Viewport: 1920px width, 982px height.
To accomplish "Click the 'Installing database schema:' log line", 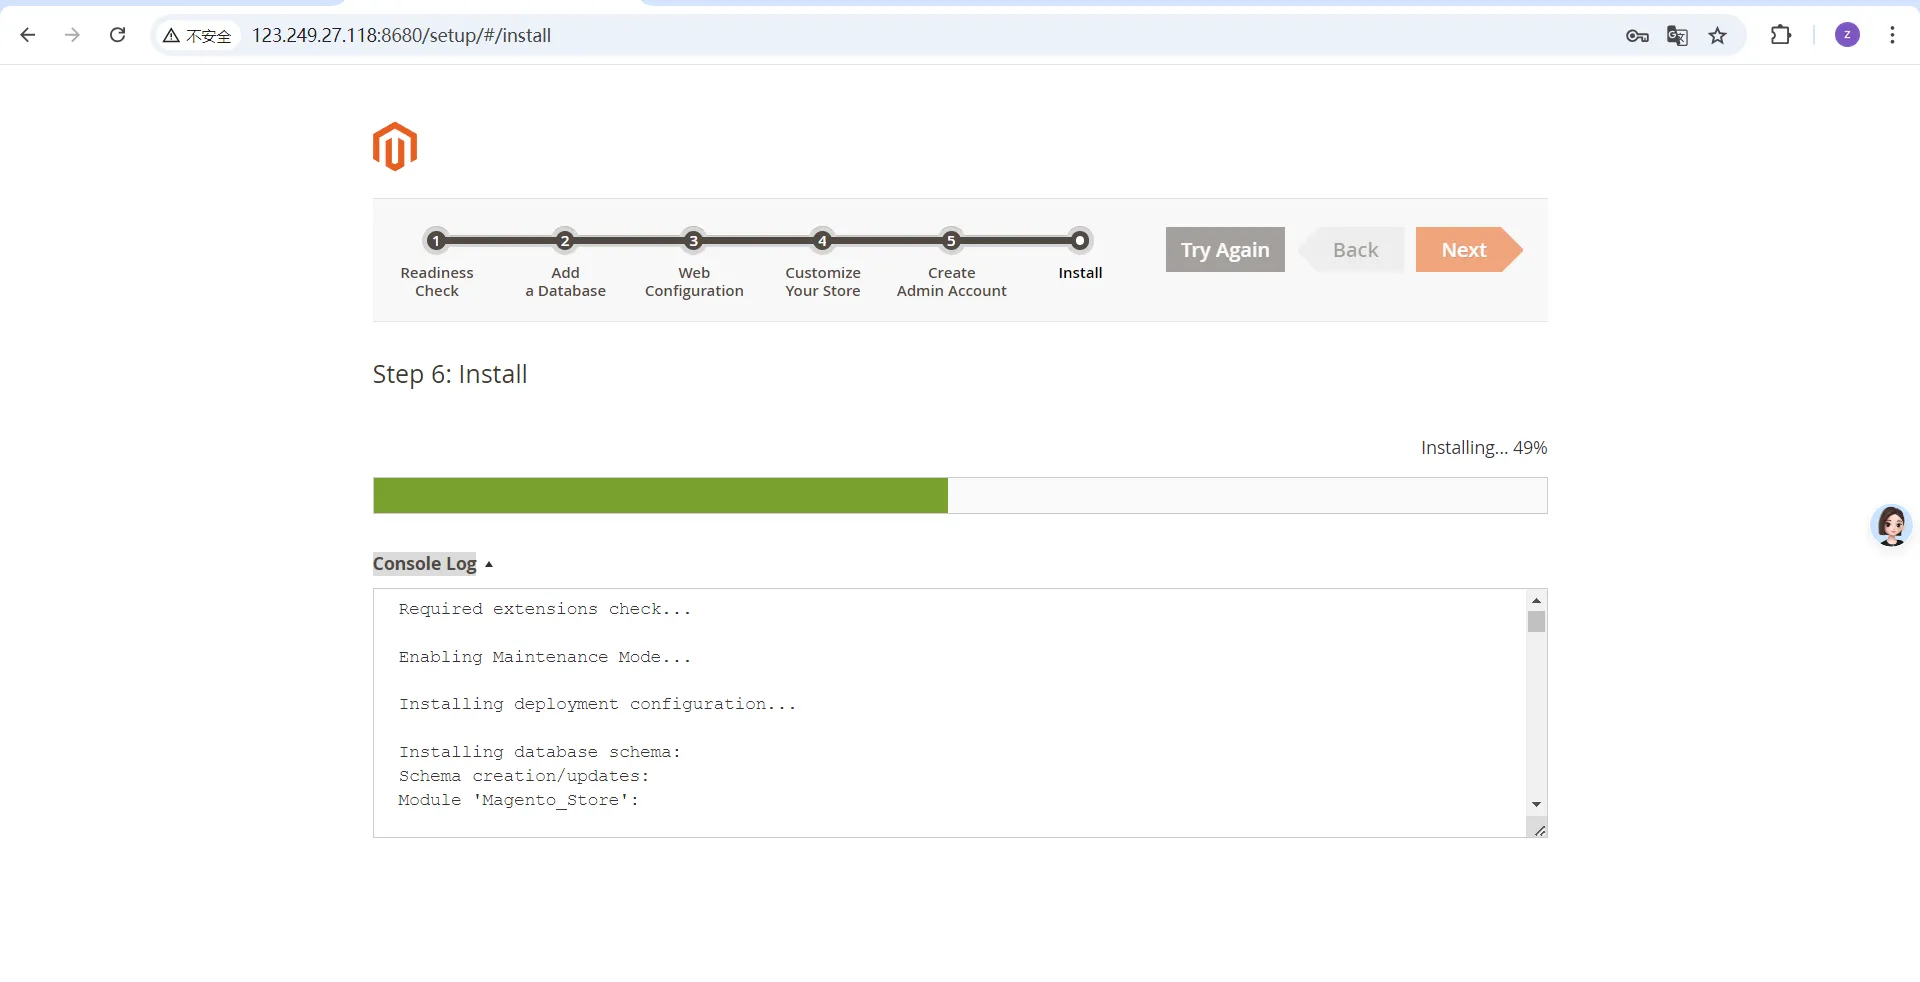I will point(540,752).
